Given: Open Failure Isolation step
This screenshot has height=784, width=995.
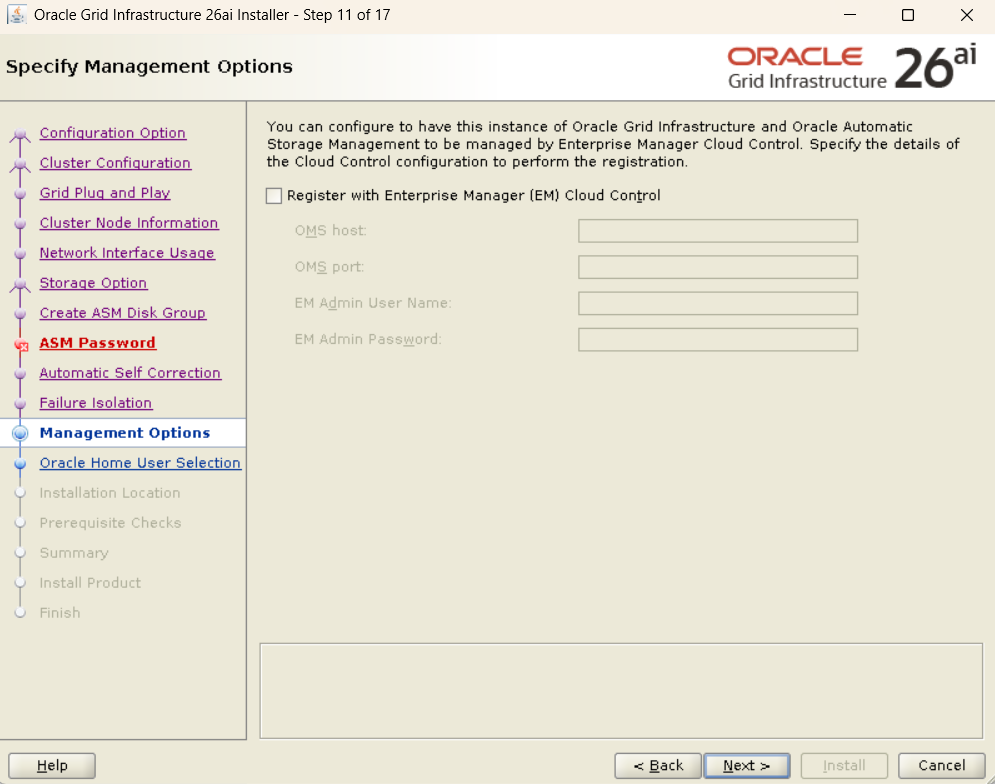Looking at the screenshot, I should click(96, 403).
